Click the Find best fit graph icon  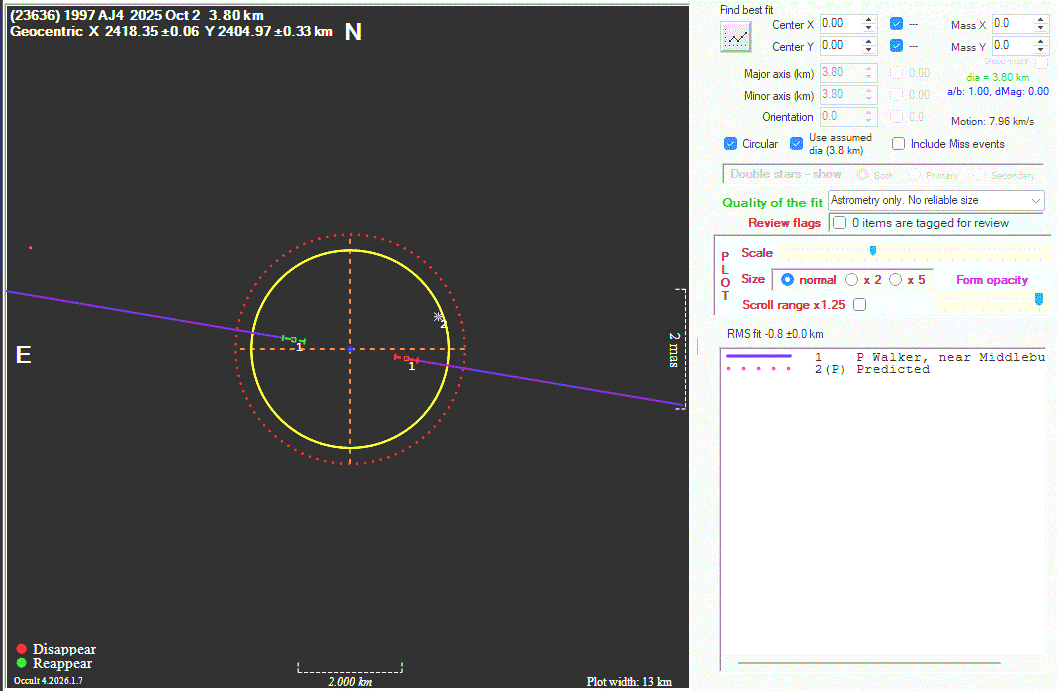[x=736, y=37]
